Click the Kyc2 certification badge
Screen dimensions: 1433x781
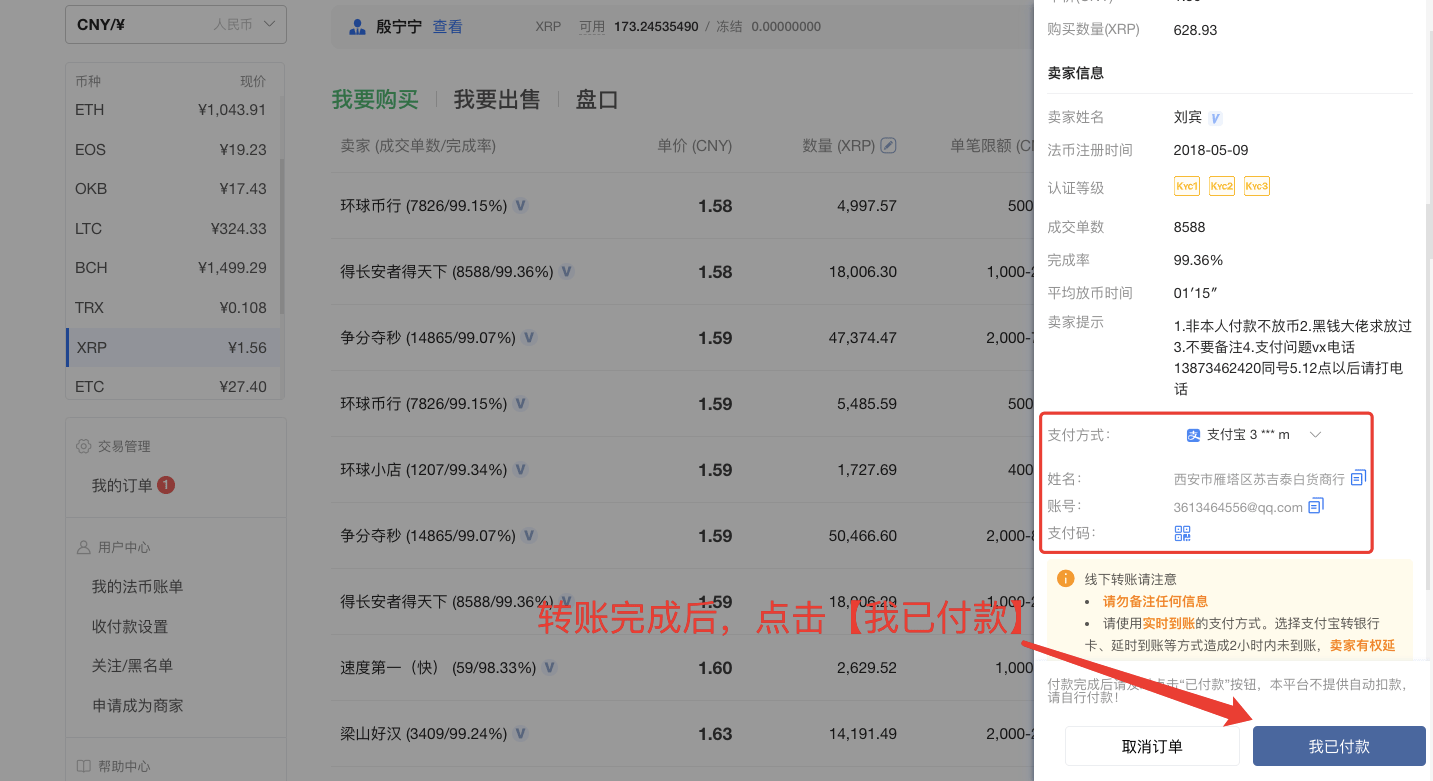(x=1222, y=186)
